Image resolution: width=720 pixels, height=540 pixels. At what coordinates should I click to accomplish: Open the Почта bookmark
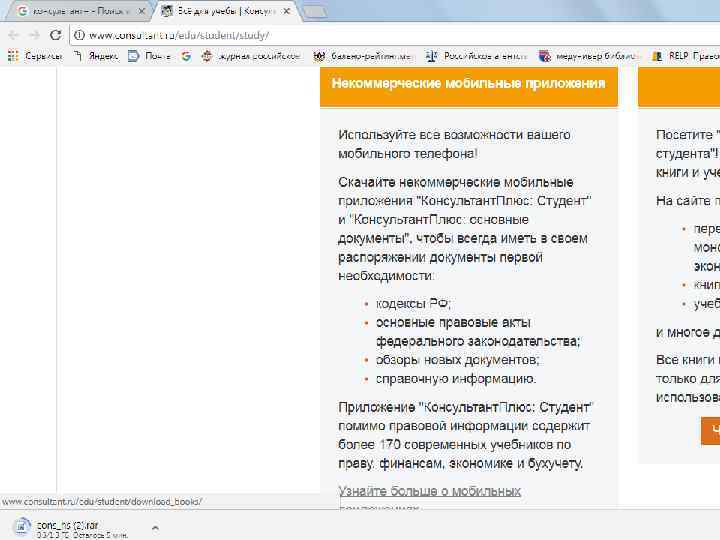150,56
